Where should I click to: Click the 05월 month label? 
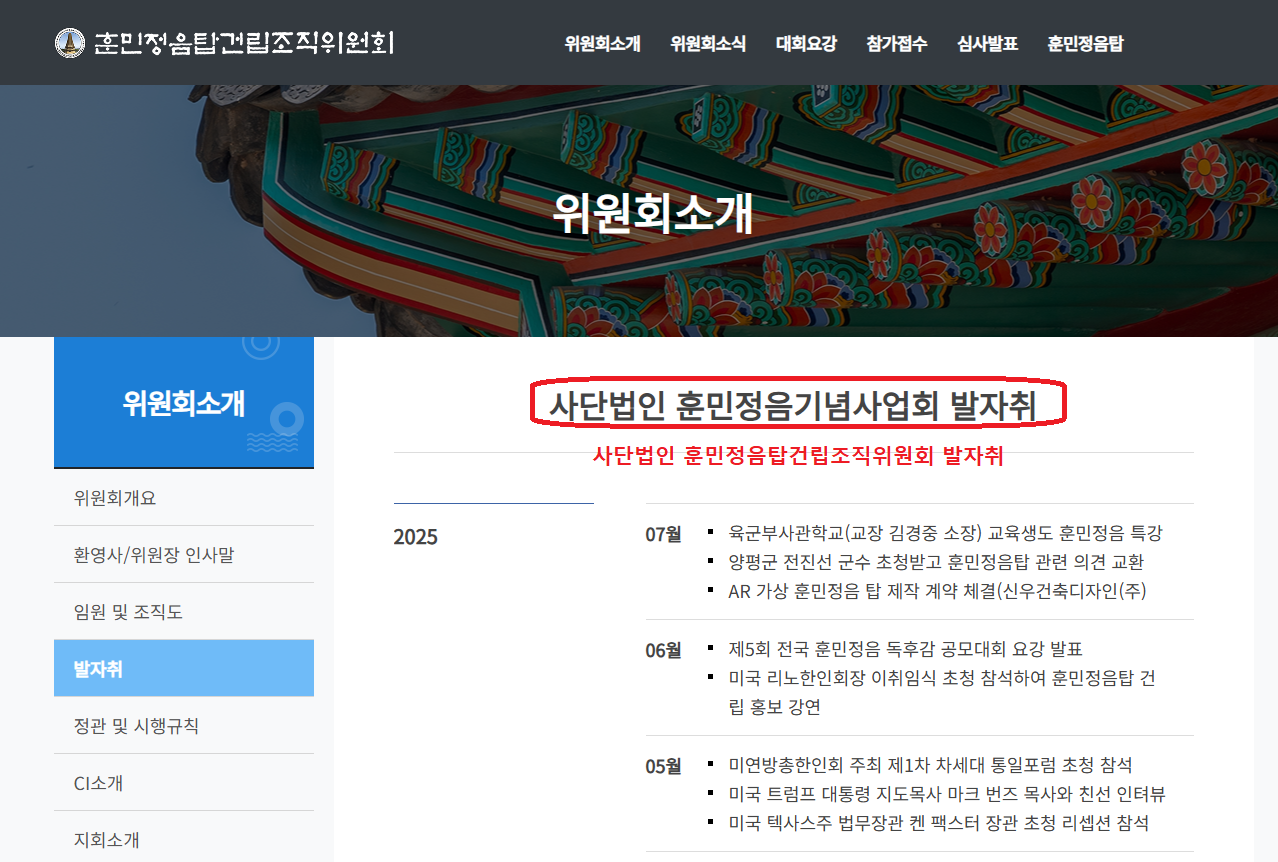(x=663, y=766)
